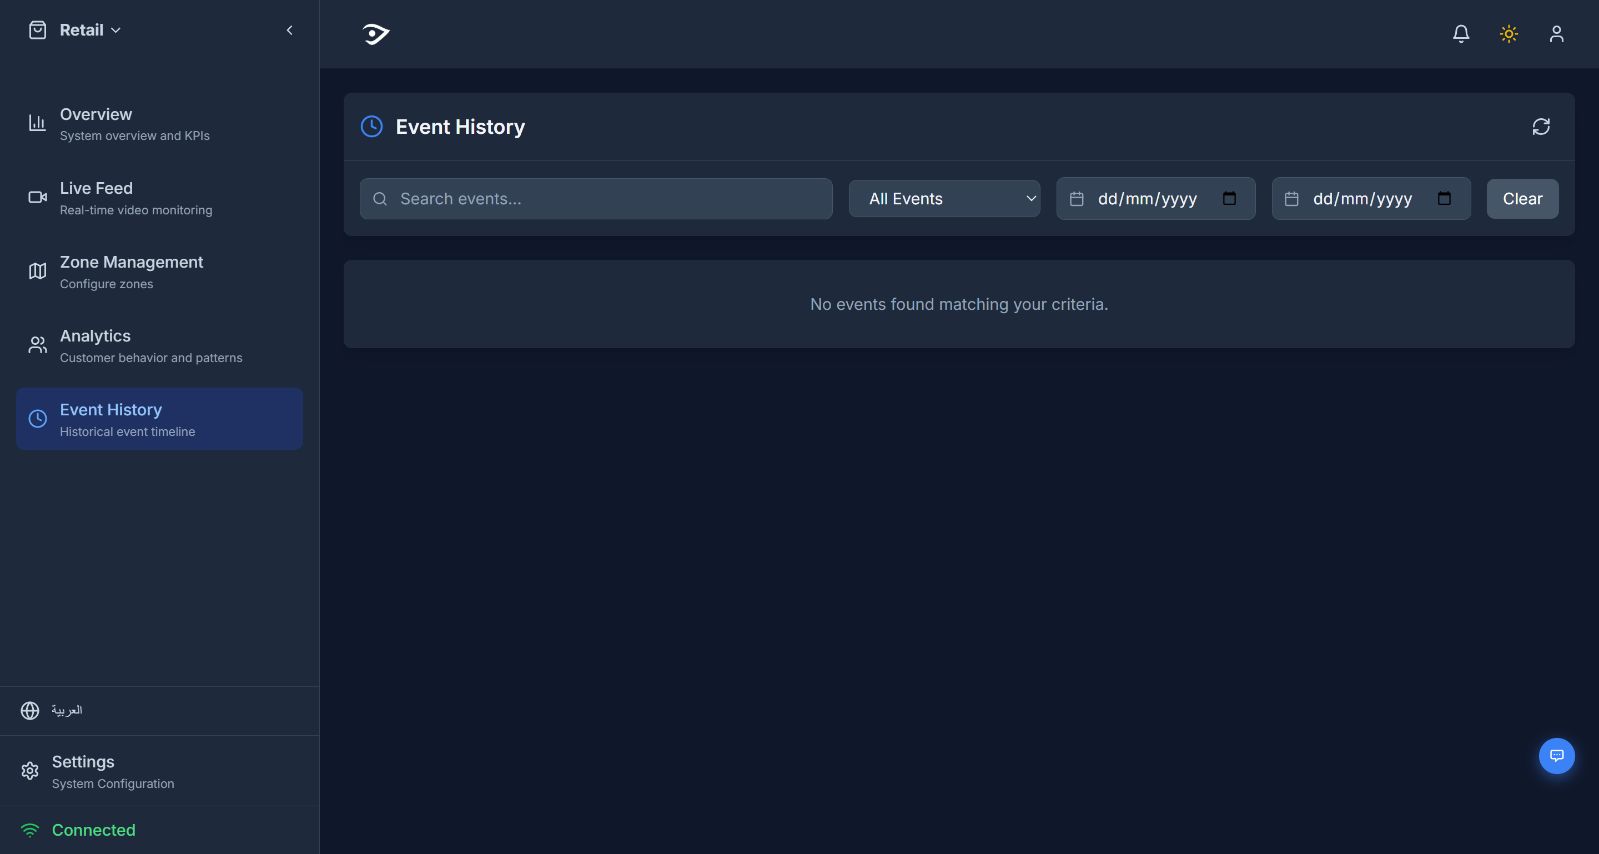Click the 'No events found matching your criteria.' message

tap(959, 304)
